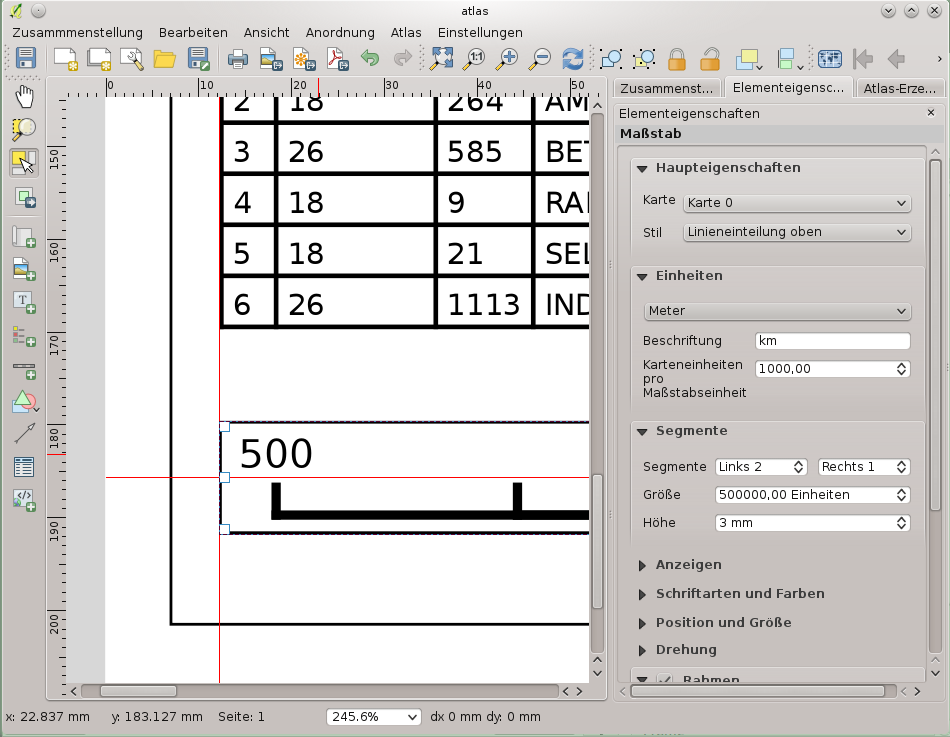This screenshot has height=737, width=950.
Task: Show hidden toolbar items via chevron
Action: pos(939,59)
